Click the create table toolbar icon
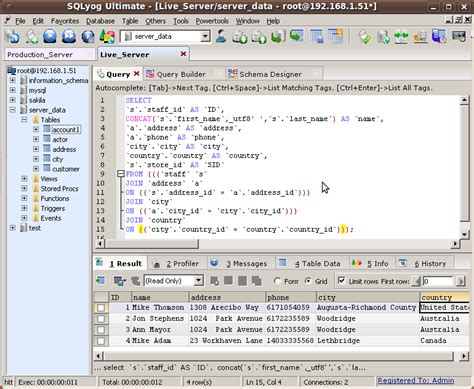 317,36
